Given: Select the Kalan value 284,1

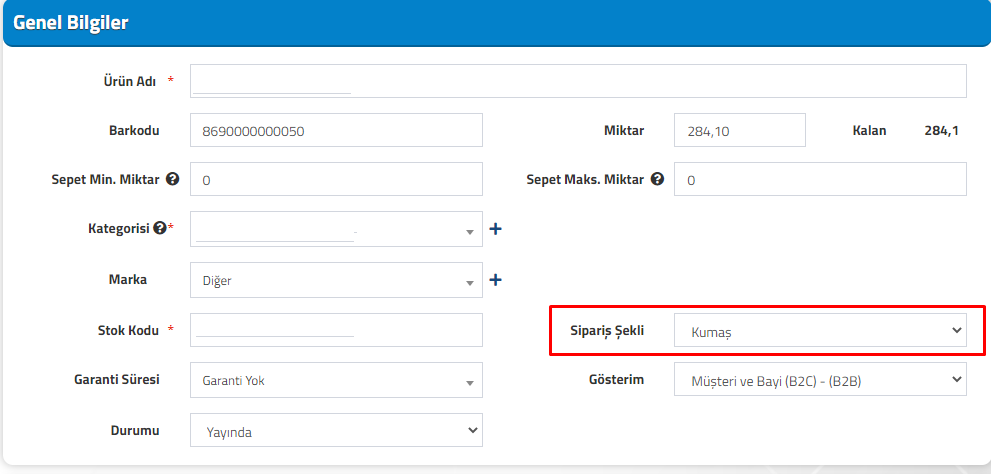Looking at the screenshot, I should point(942,131).
